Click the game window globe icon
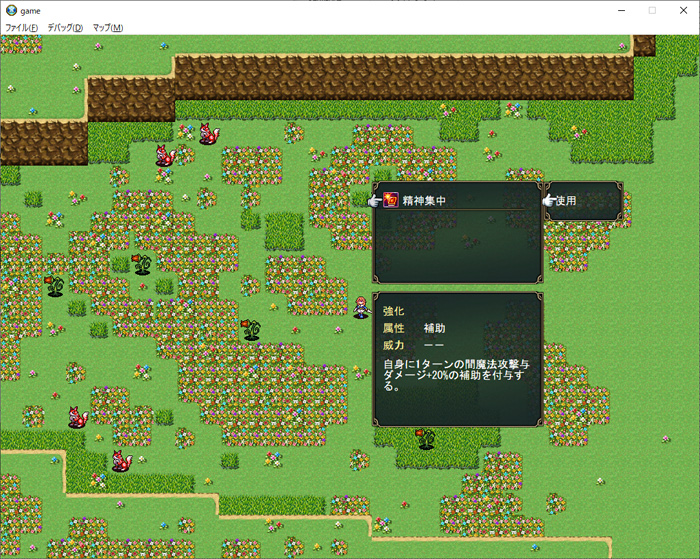 coord(12,10)
